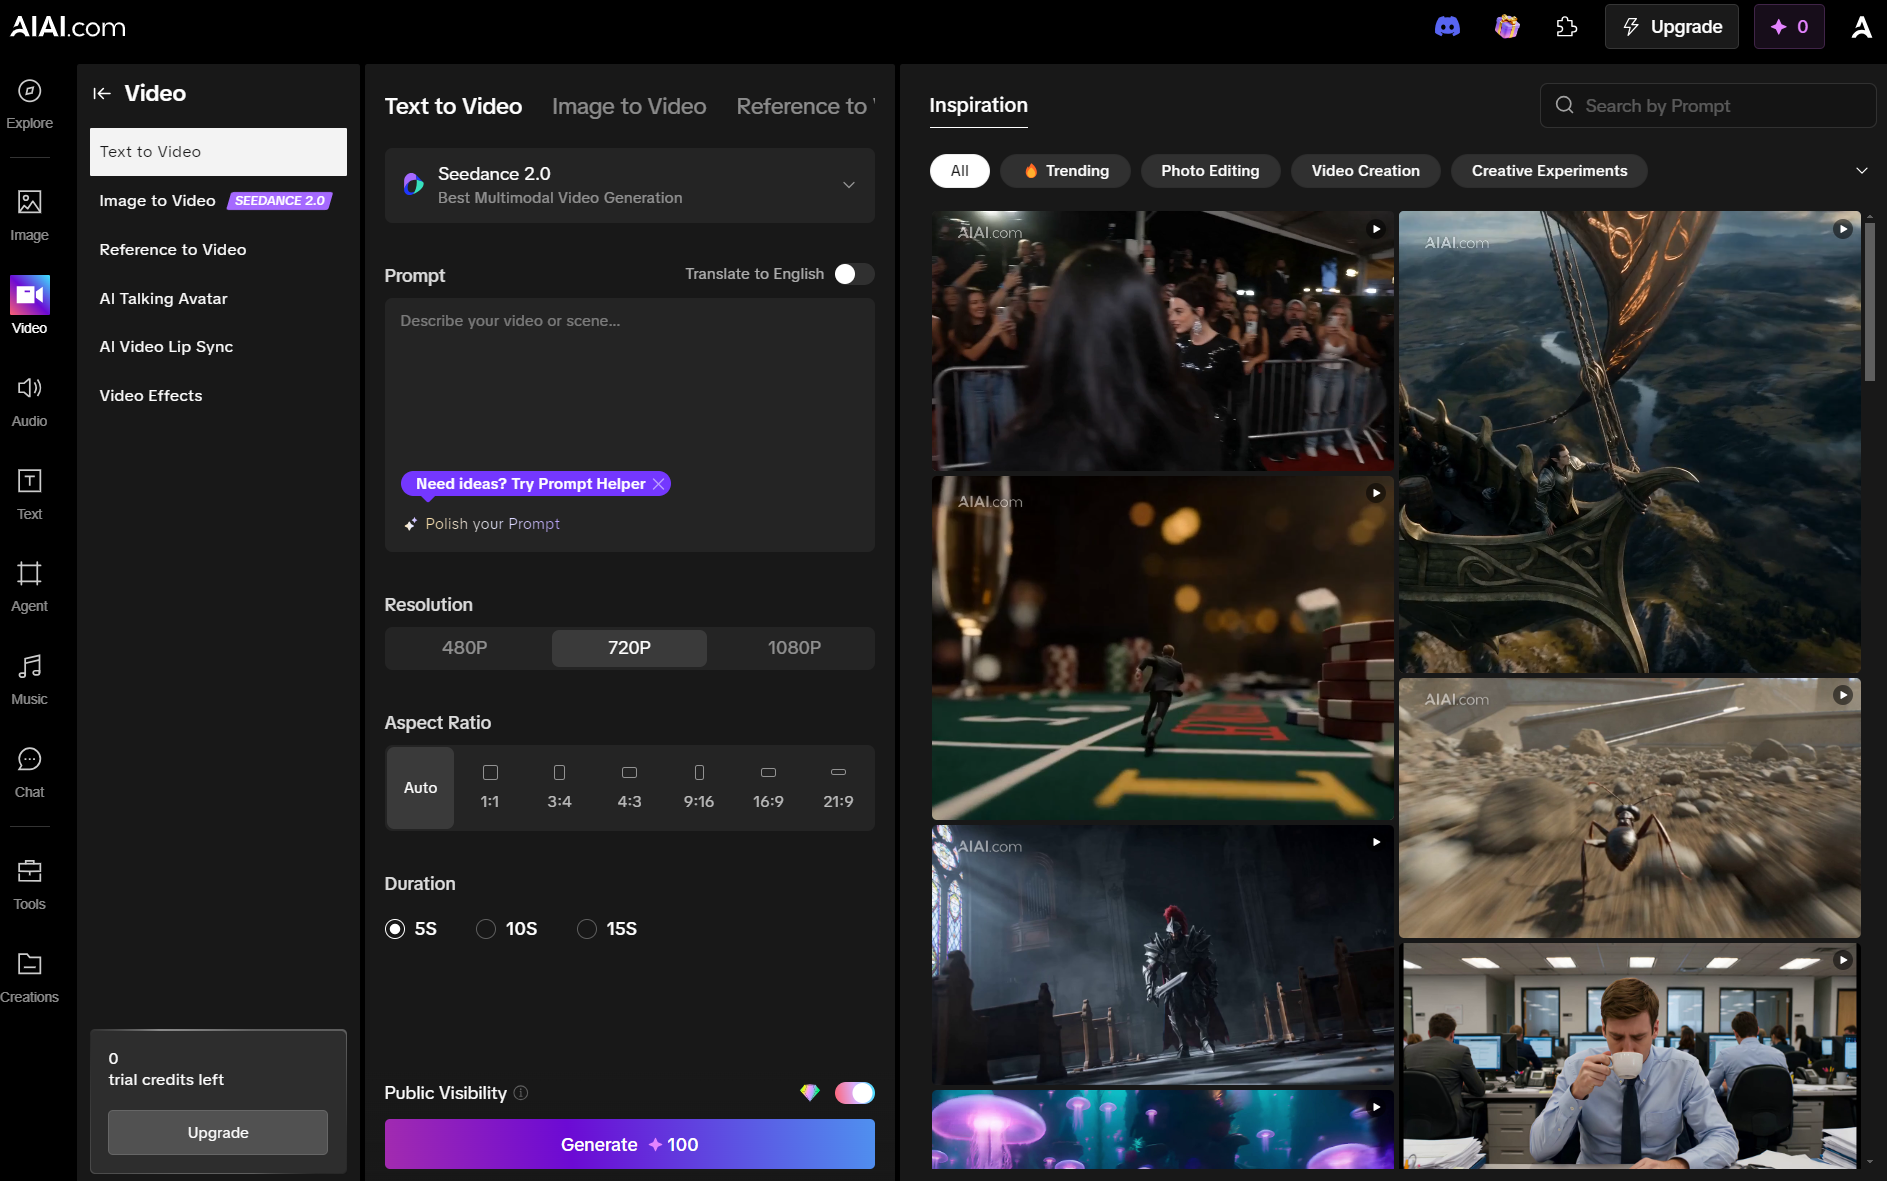Play the red carpet crowd video

click(x=1376, y=229)
